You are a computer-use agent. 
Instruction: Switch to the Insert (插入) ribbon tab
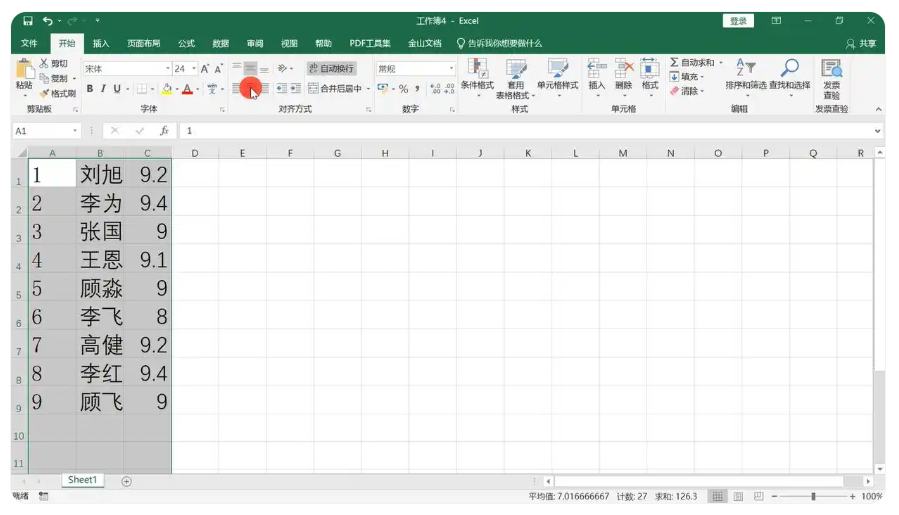pos(101,43)
